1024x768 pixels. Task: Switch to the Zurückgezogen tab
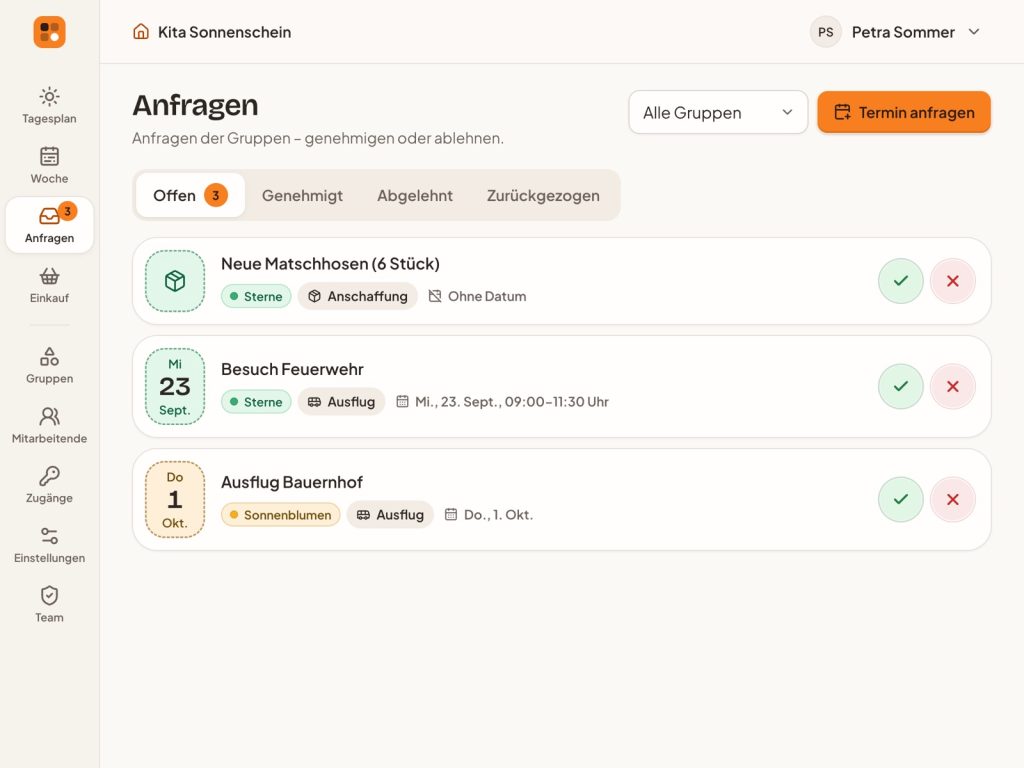click(543, 195)
